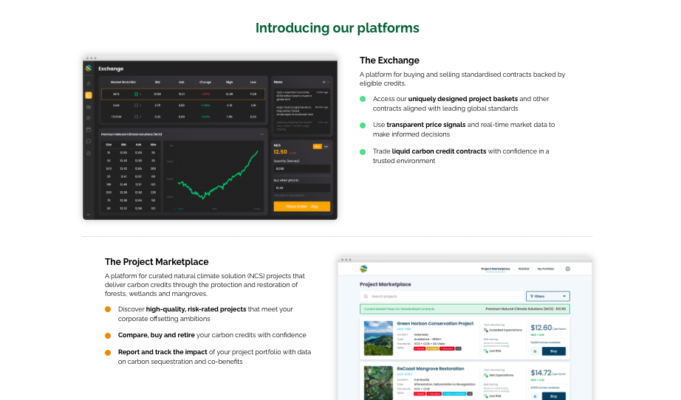Click the collapse arrow at bottom of Exchange sidebar
681x400 pixels.
89,215
